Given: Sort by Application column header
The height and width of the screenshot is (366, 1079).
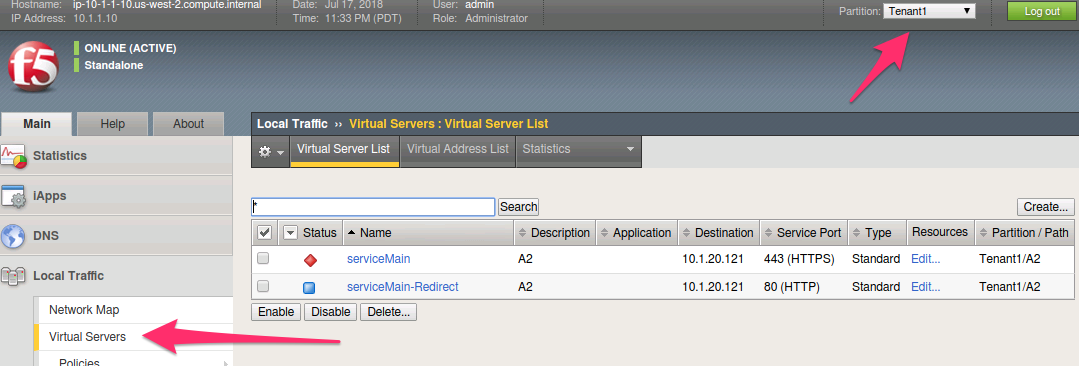Looking at the screenshot, I should pos(637,233).
